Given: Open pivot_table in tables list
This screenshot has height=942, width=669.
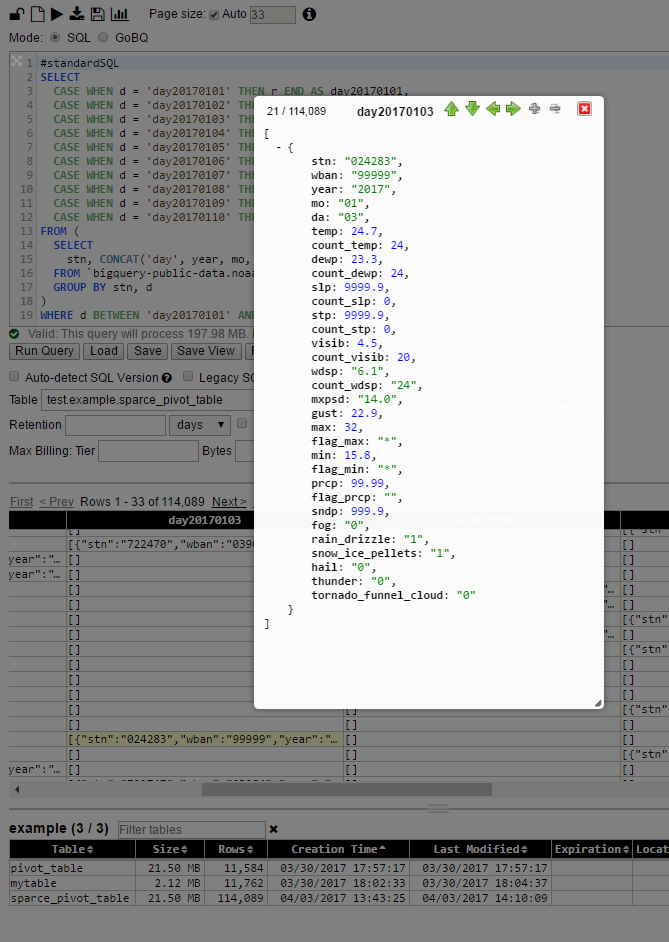Looking at the screenshot, I should click(x=47, y=868).
